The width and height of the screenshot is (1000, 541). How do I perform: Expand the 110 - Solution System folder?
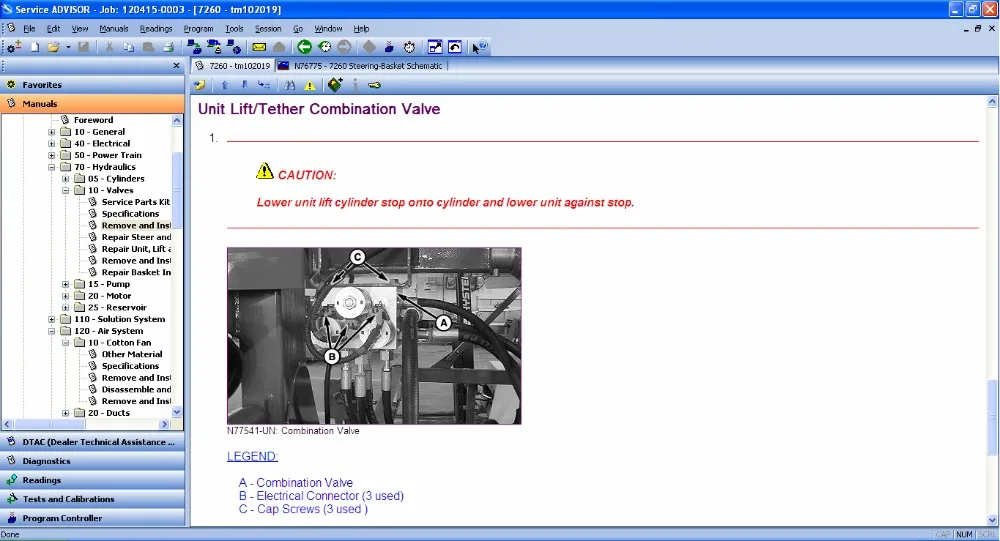(x=52, y=319)
